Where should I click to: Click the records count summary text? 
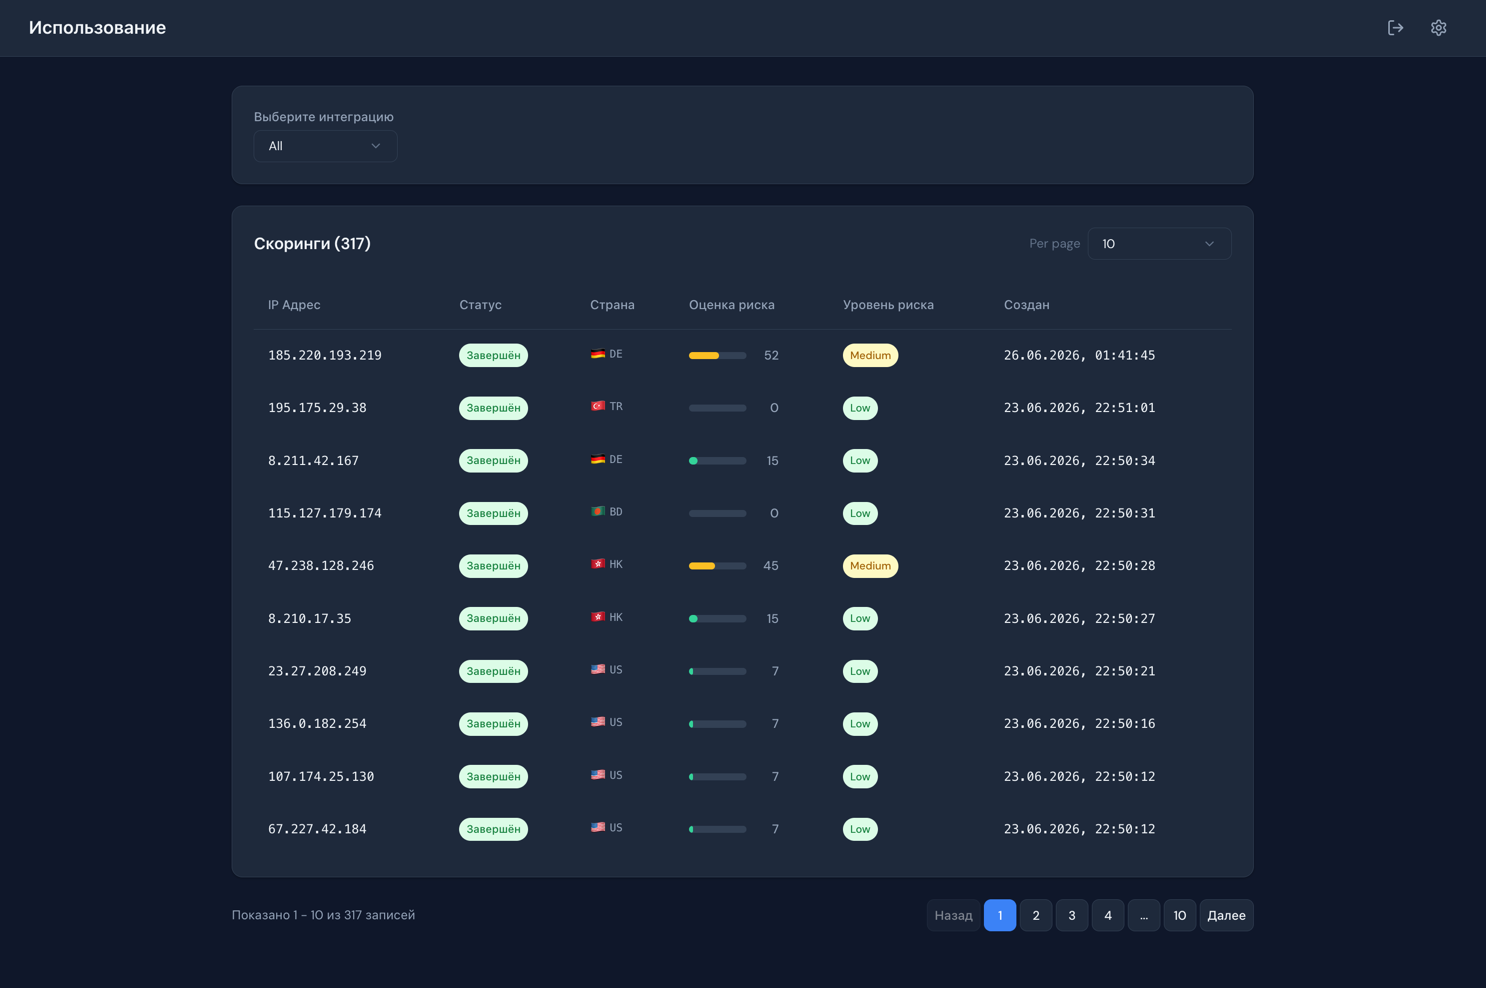[x=323, y=915]
